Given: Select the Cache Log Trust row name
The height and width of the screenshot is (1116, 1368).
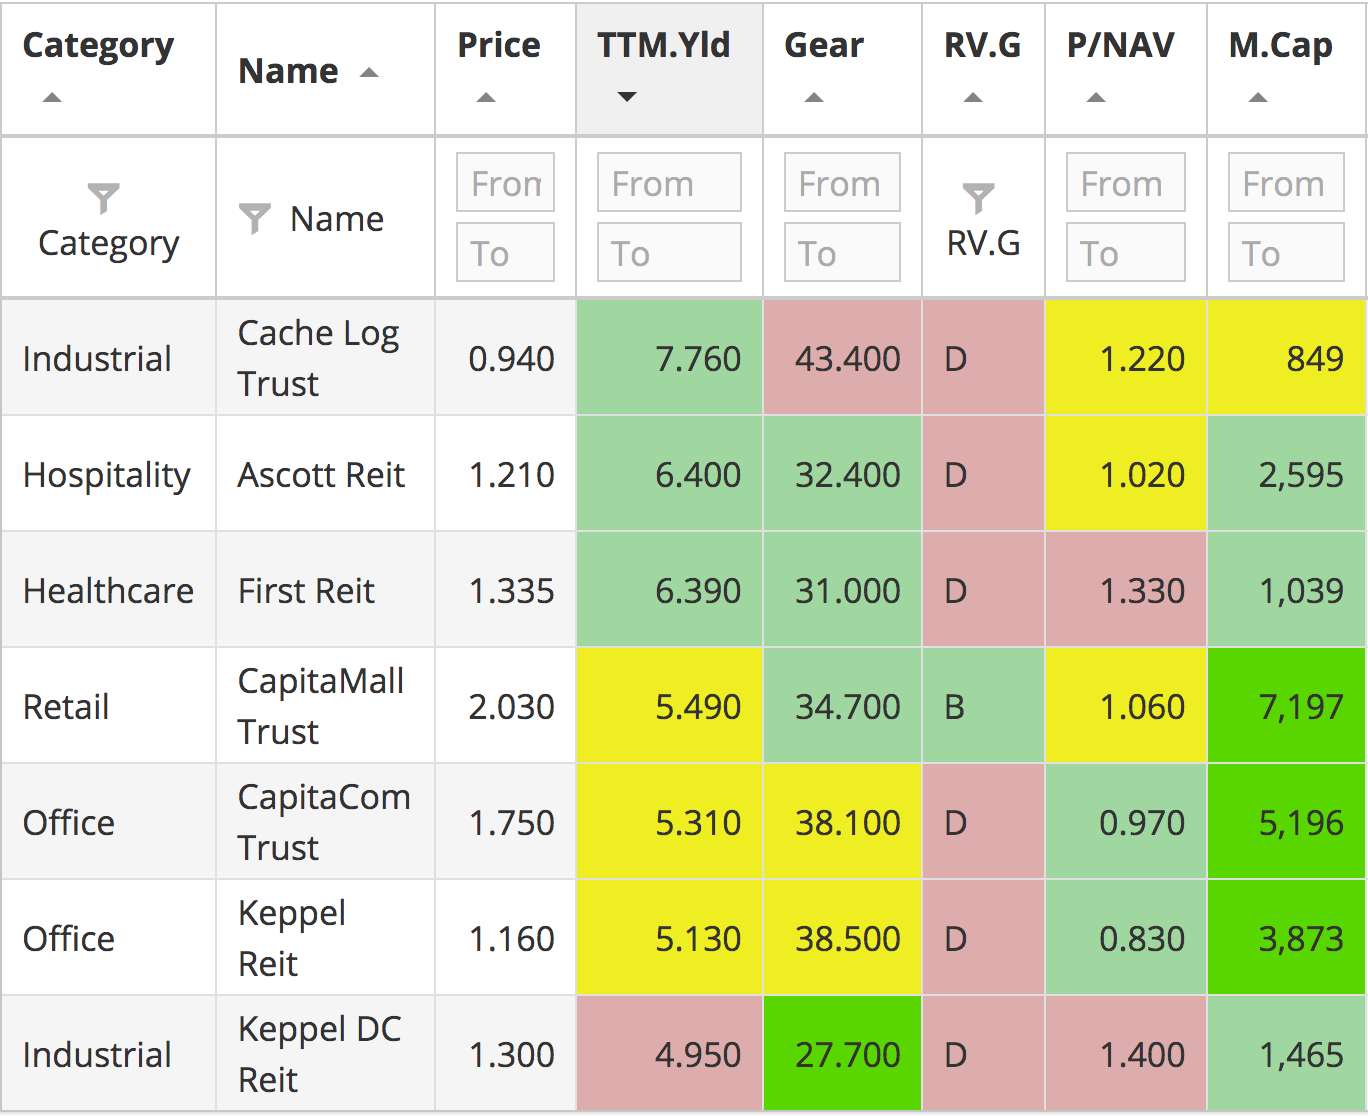Looking at the screenshot, I should (318, 358).
